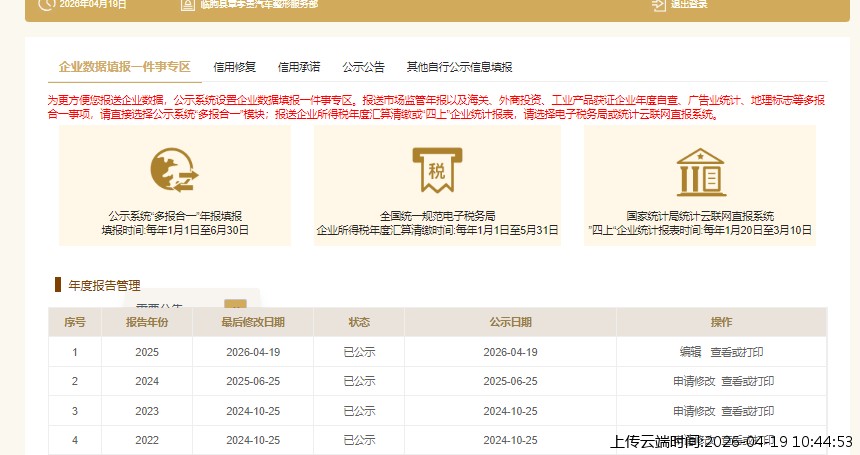Click 查看或打印 for the 2023 report
This screenshot has width=860, height=455.
pyautogui.click(x=748, y=411)
